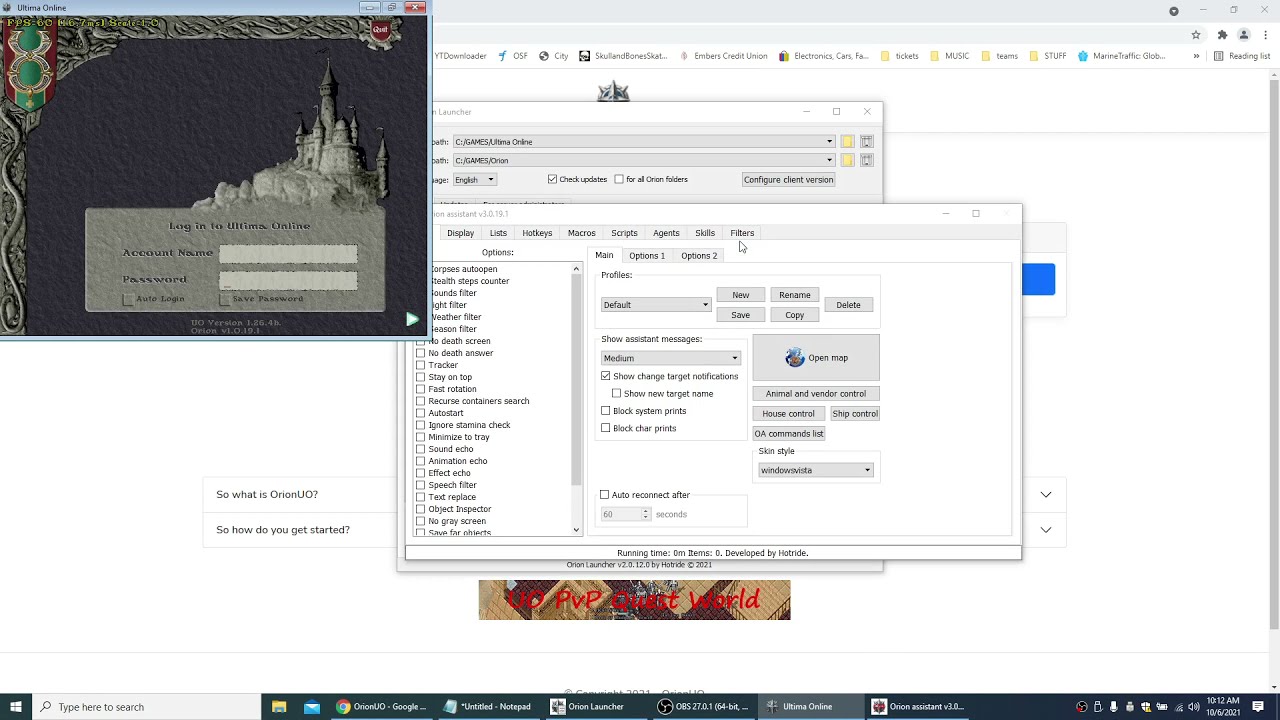This screenshot has width=1280, height=720.
Task: Open Hotkeys tab in Orion assistant
Action: [x=537, y=233]
